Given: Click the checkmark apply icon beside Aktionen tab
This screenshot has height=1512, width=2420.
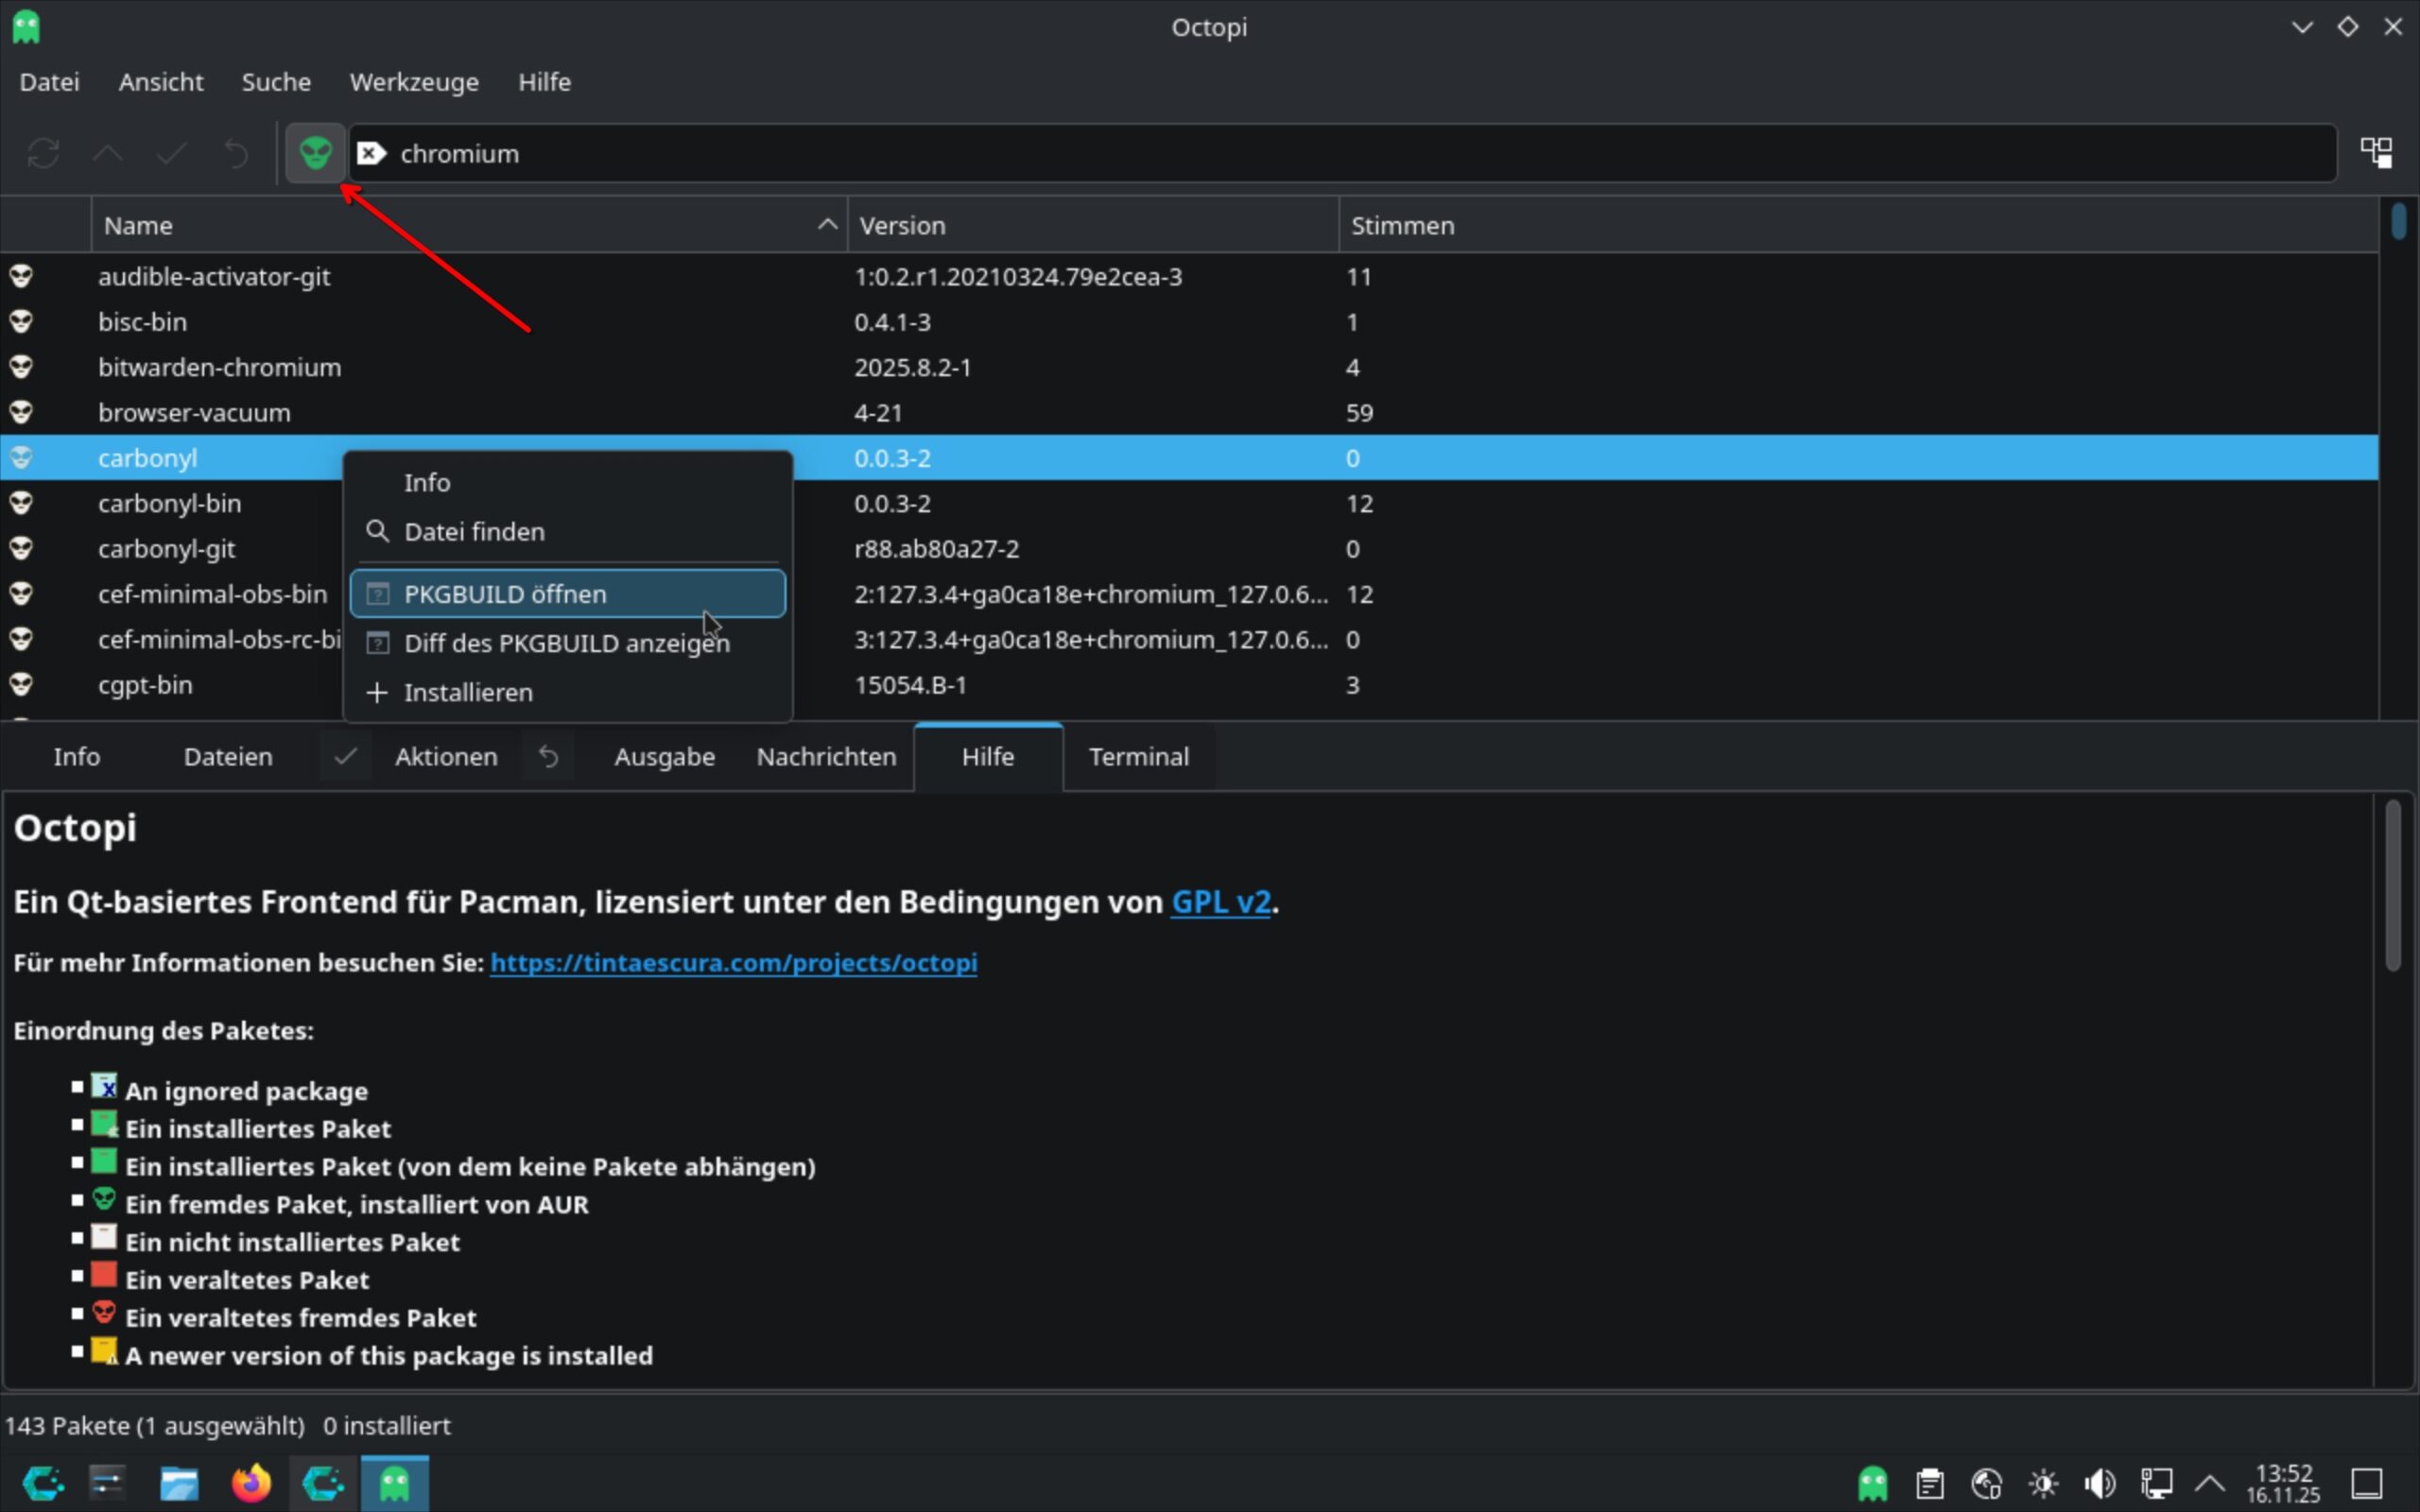Looking at the screenshot, I should tap(345, 757).
